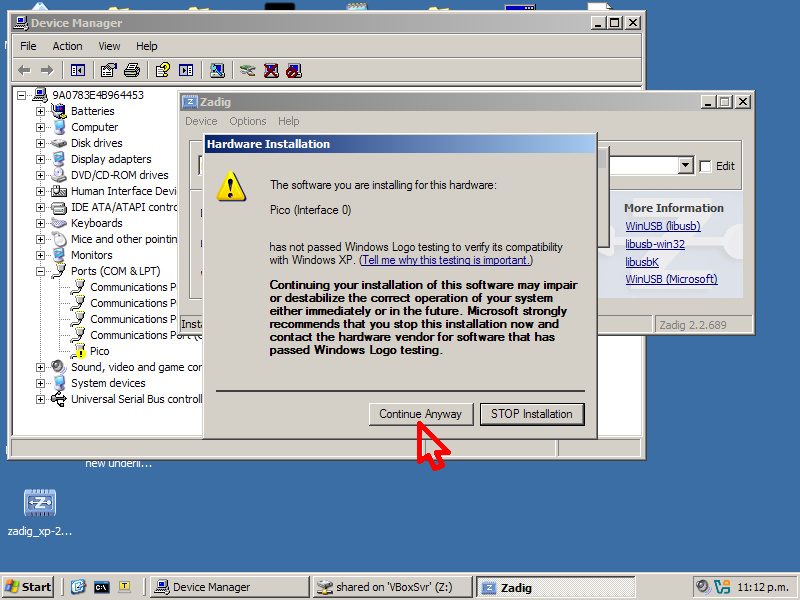Launch Internet Explorer from quick launch

pyautogui.click(x=79, y=587)
